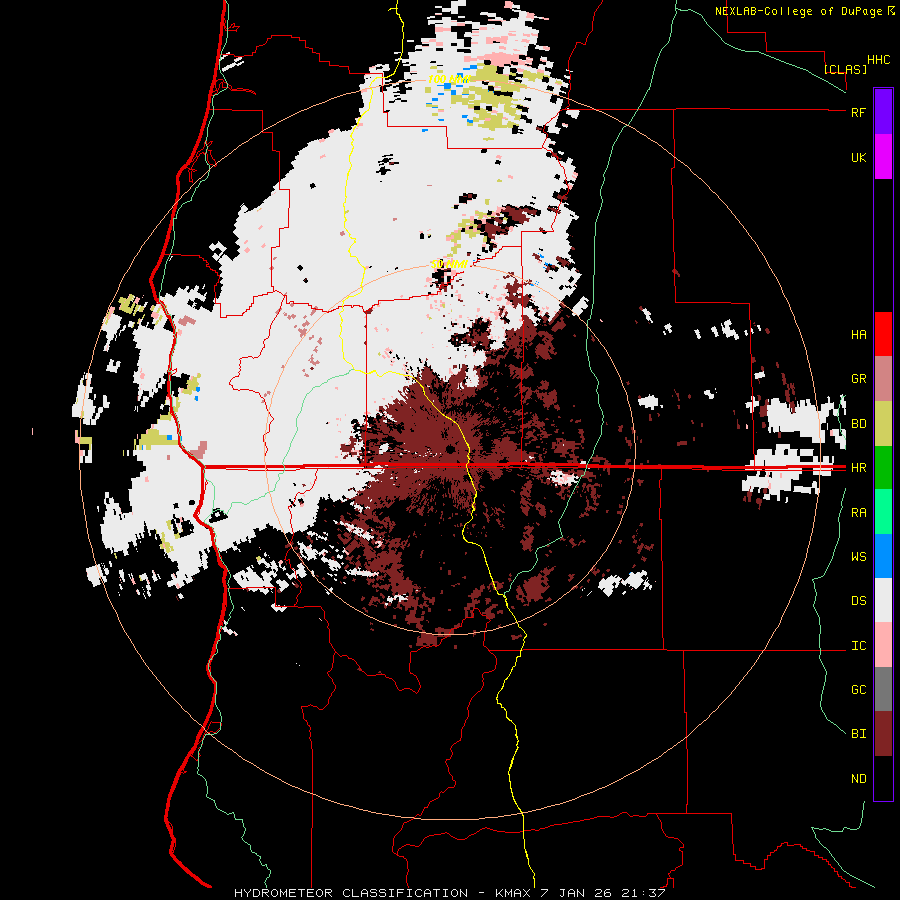900x900 pixels.
Task: Click the BI legend label
Action: pos(858,734)
